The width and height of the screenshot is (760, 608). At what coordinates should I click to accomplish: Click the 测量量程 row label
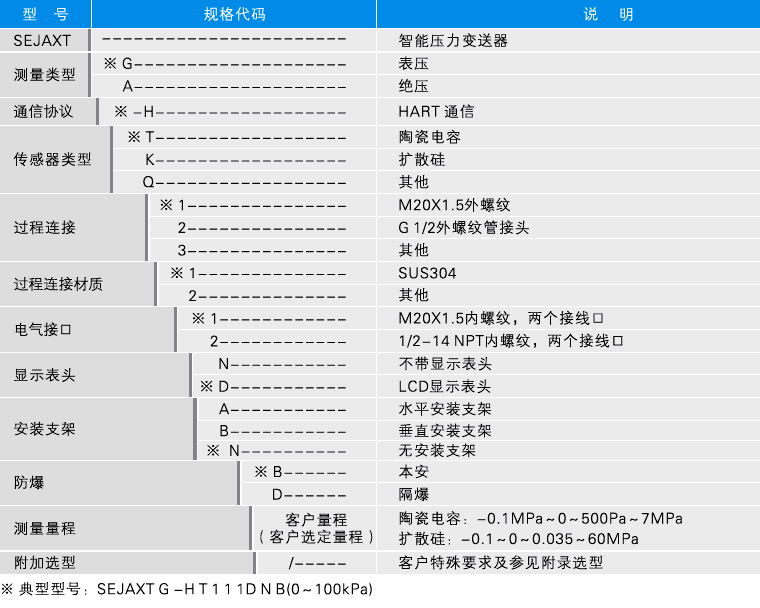pyautogui.click(x=44, y=528)
